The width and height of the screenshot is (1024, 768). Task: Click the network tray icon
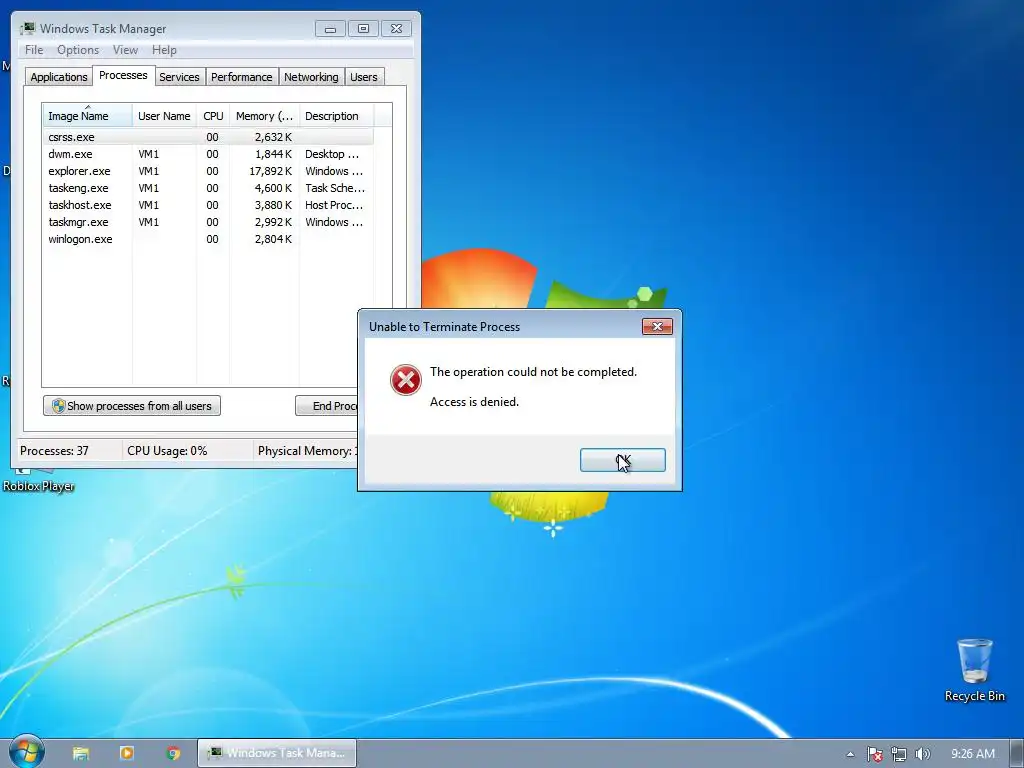point(899,754)
